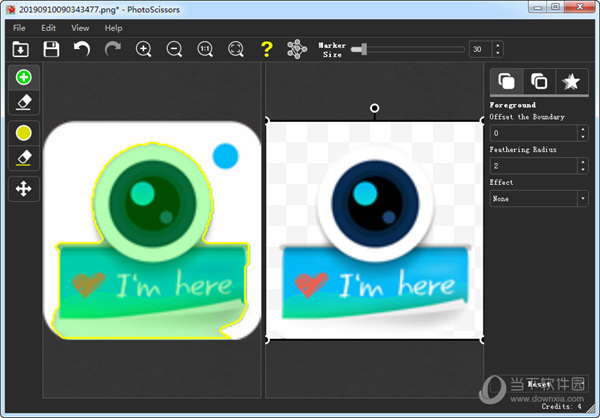
Task: Increase Marker Size with the up arrow
Action: [498, 46]
